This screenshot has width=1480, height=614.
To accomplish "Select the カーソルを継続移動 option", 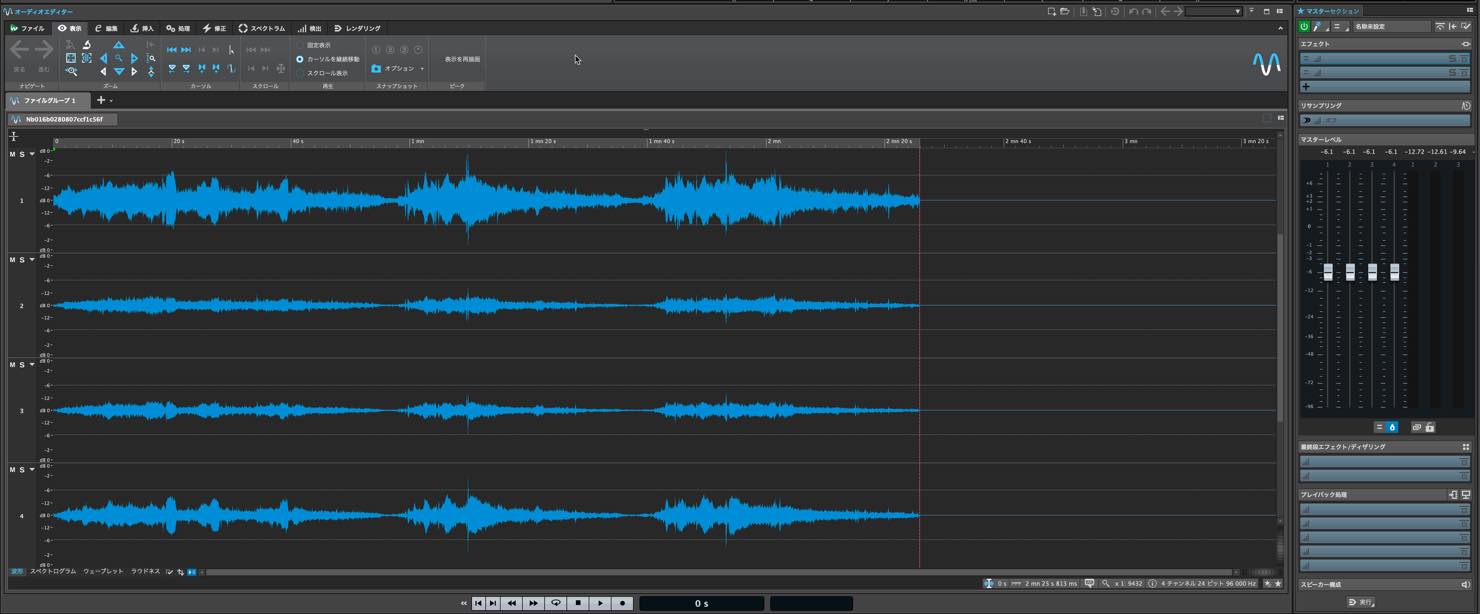I will [x=328, y=59].
